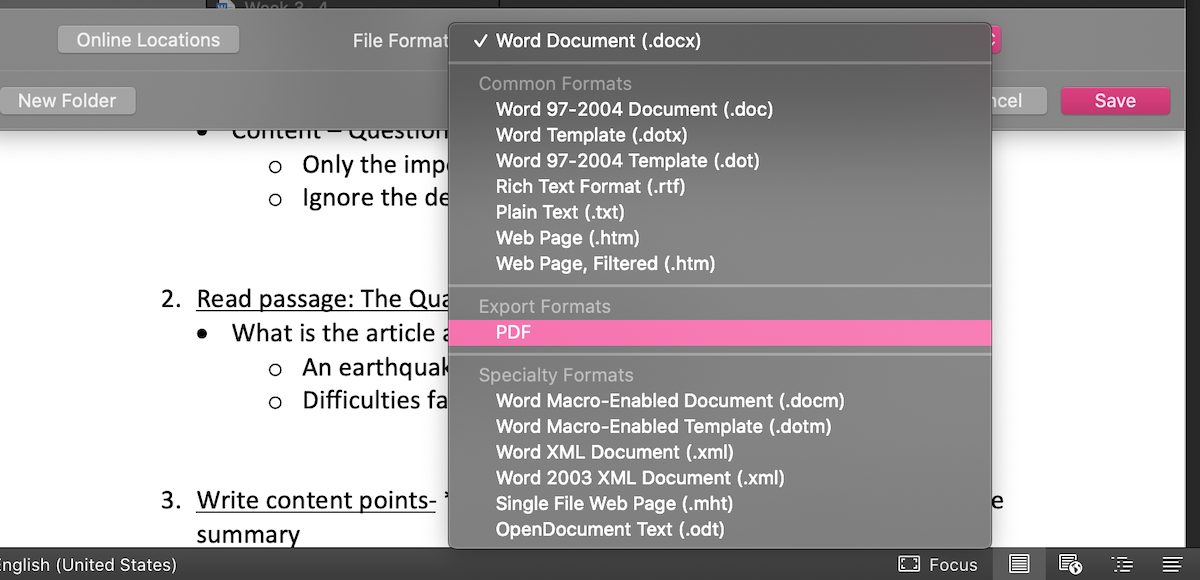The width and height of the screenshot is (1200, 580).
Task: Select checked Word Document (.docx) option
Action: [598, 41]
